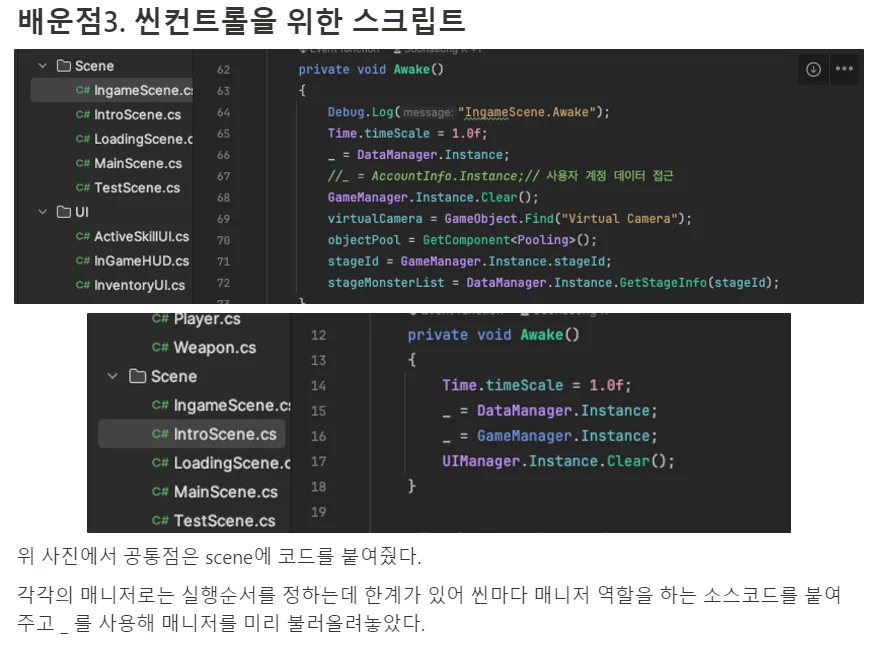Select IngameScene.cs in upper file tree

click(112, 90)
